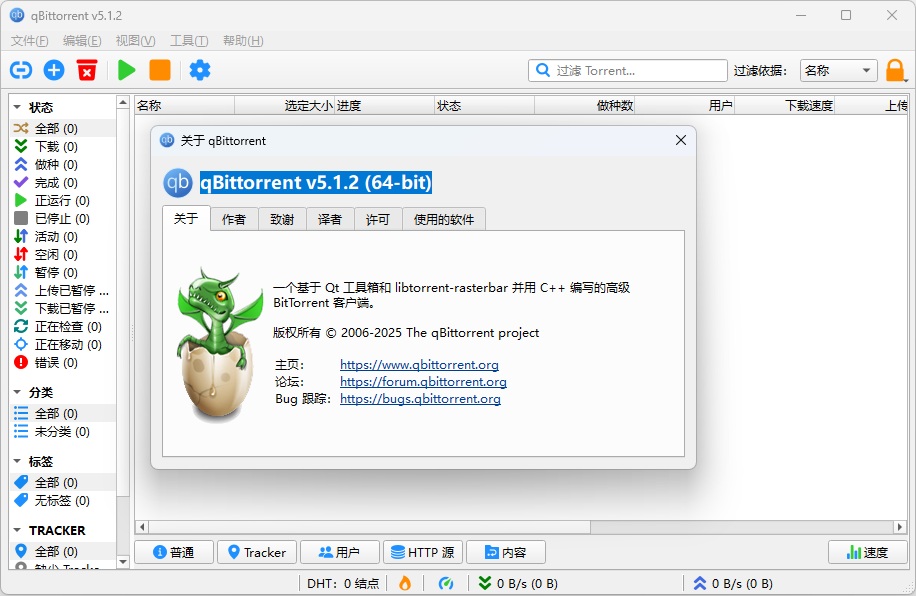Select 正运行 (0) status filter
The image size is (916, 596).
(62, 200)
